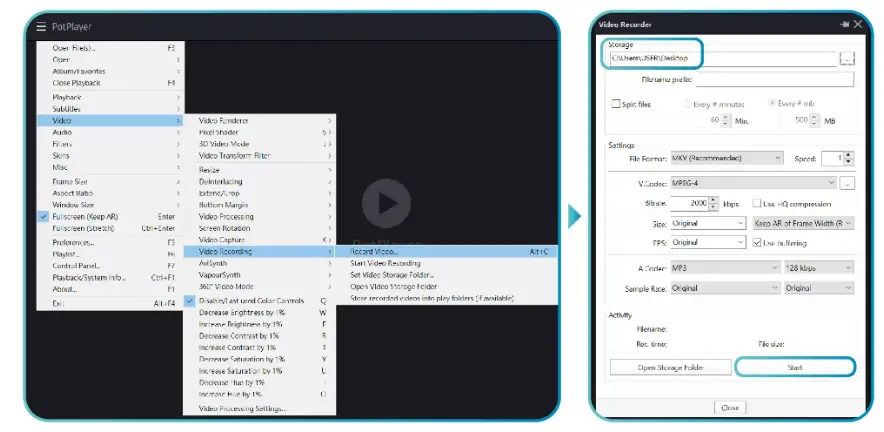Open Control Panel... menu item

tap(110, 266)
